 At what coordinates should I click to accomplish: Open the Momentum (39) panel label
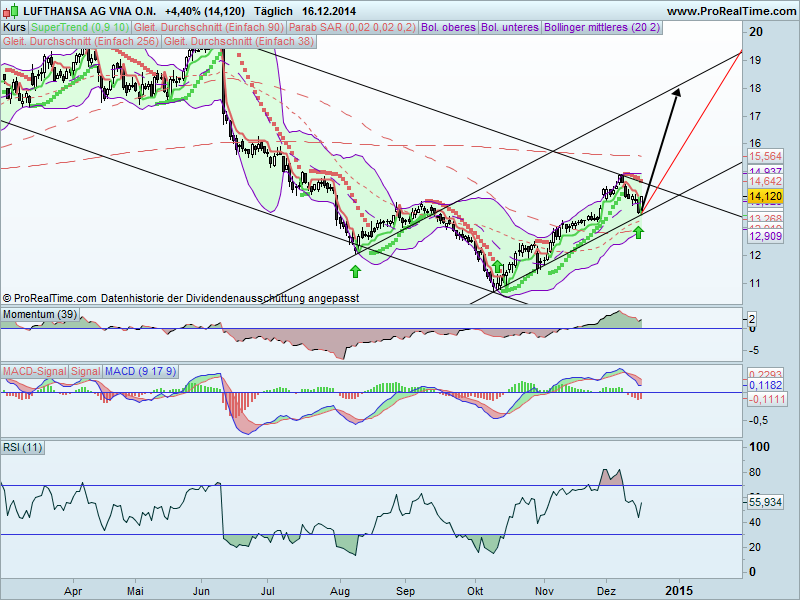pos(40,314)
